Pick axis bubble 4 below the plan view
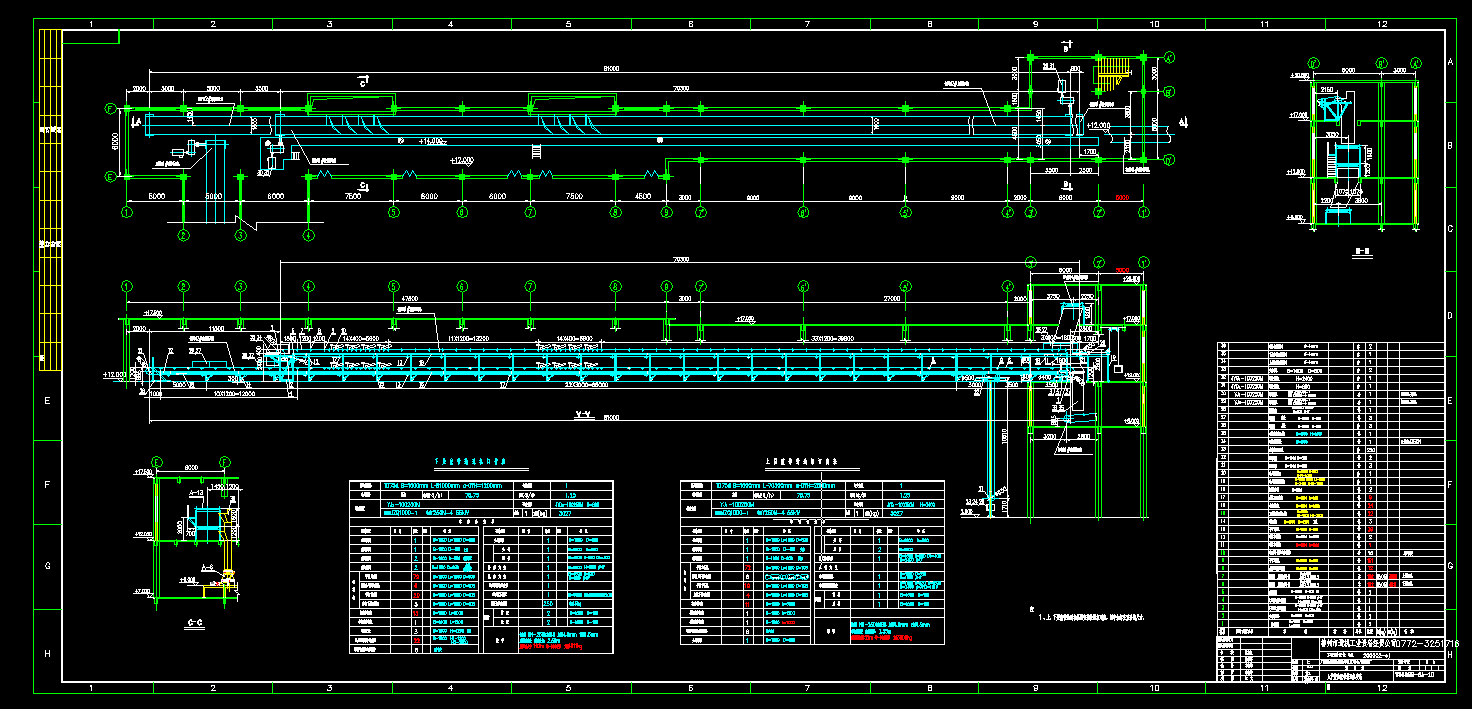Image resolution: width=1472 pixels, height=709 pixels. (x=308, y=236)
